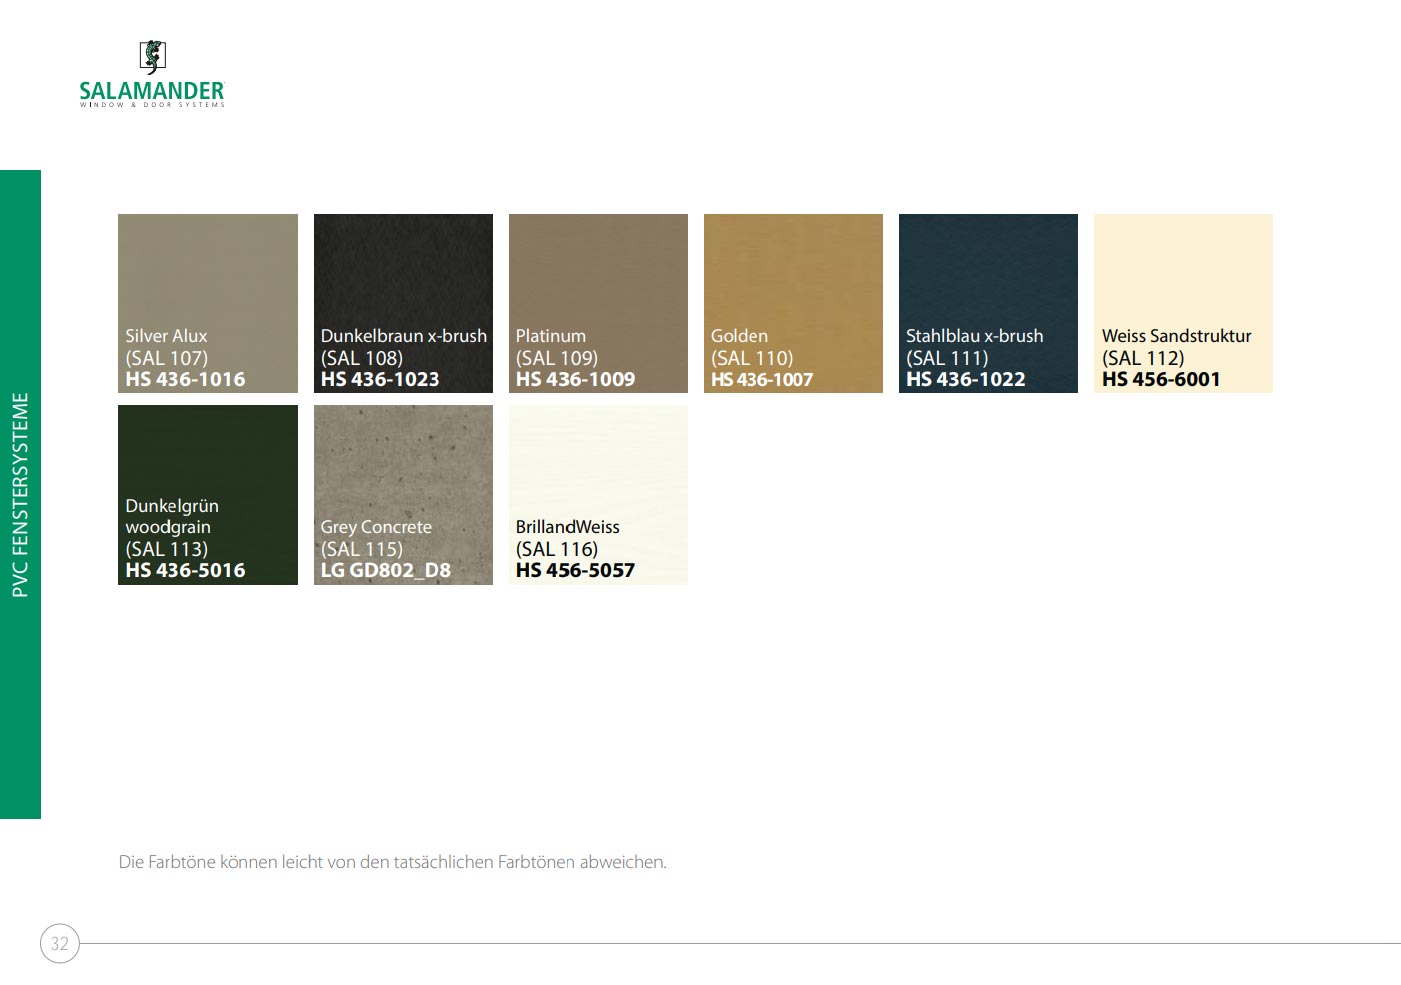Screen dimensions: 1401x985
Task: Click the (SAL 111) label
Action: coord(947,358)
